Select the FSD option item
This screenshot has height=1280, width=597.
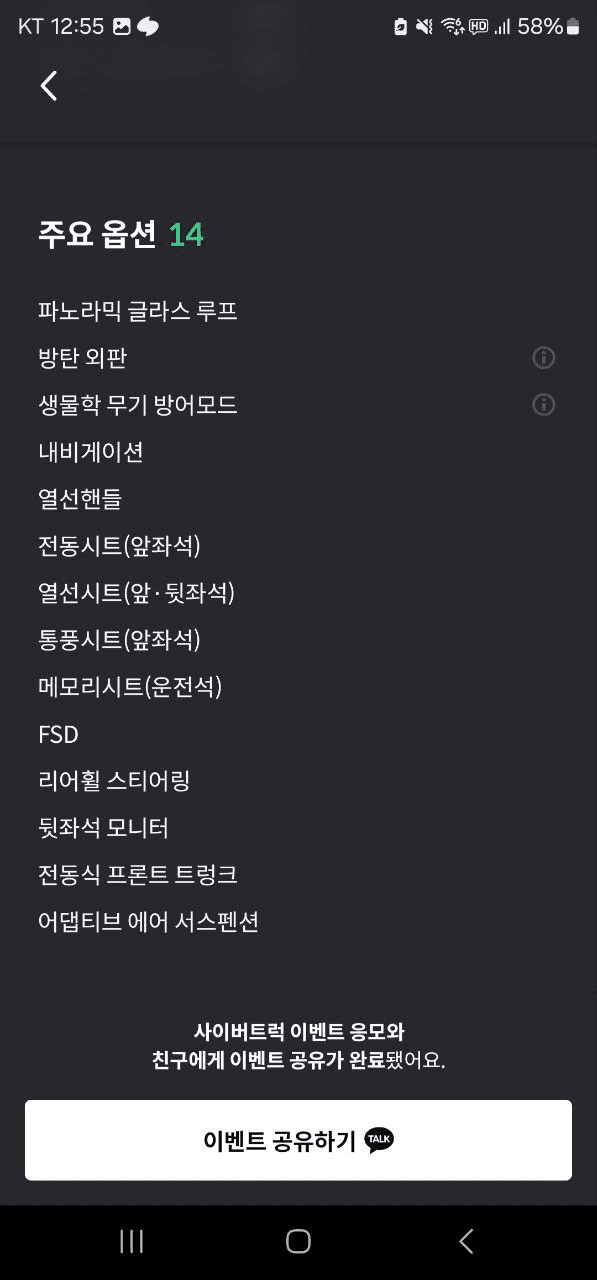point(58,734)
